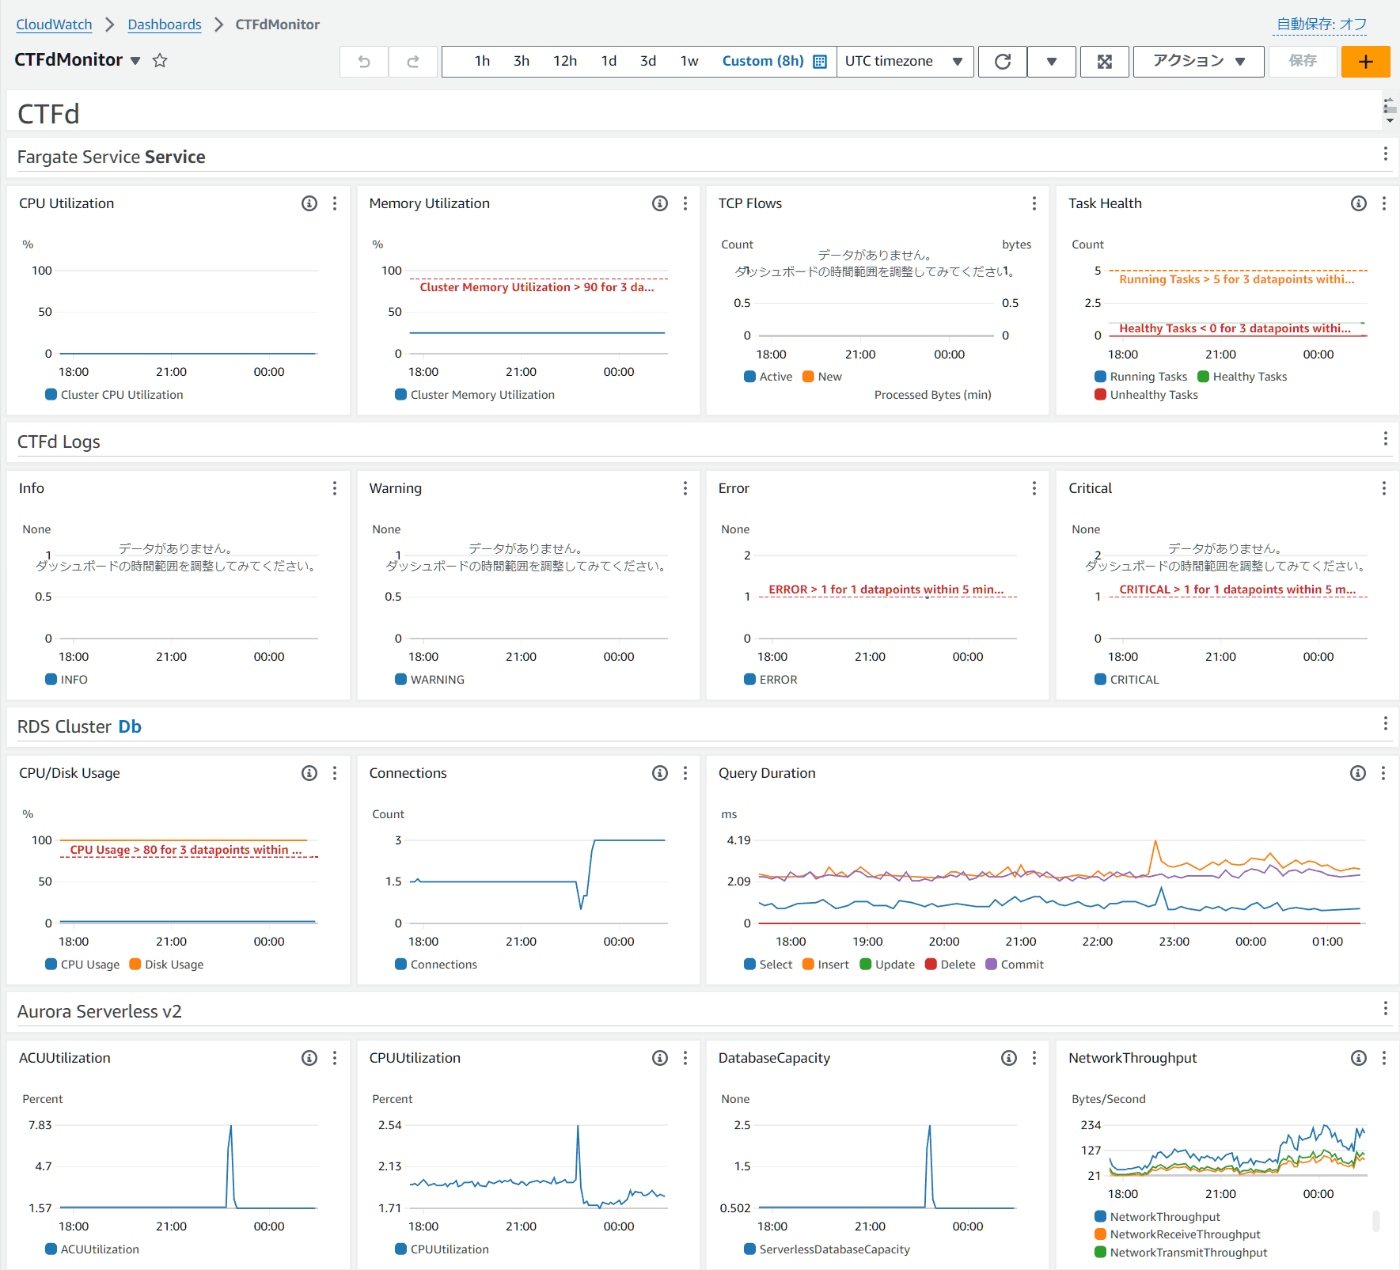Open the custom time range calendar icon

(820, 61)
